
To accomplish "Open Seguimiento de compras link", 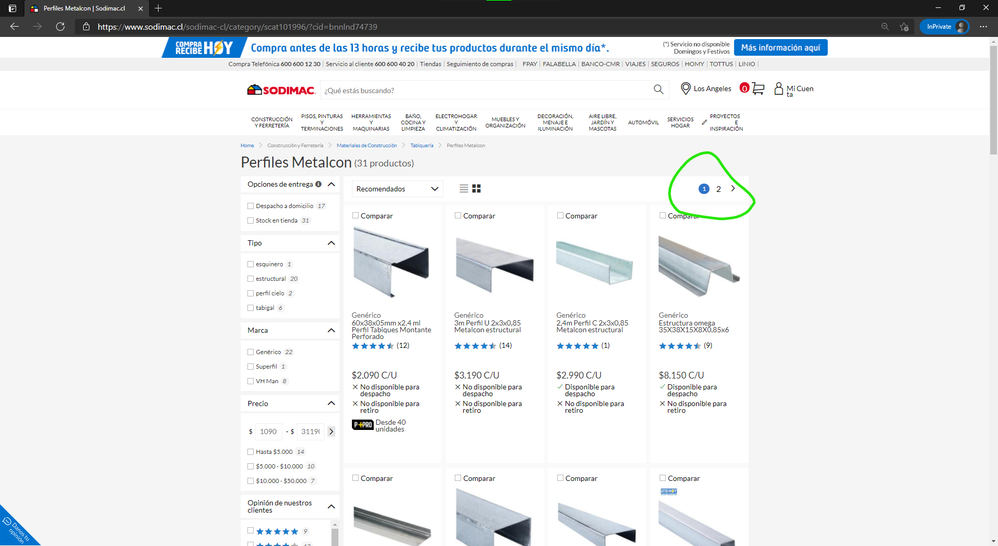I will click(x=480, y=64).
